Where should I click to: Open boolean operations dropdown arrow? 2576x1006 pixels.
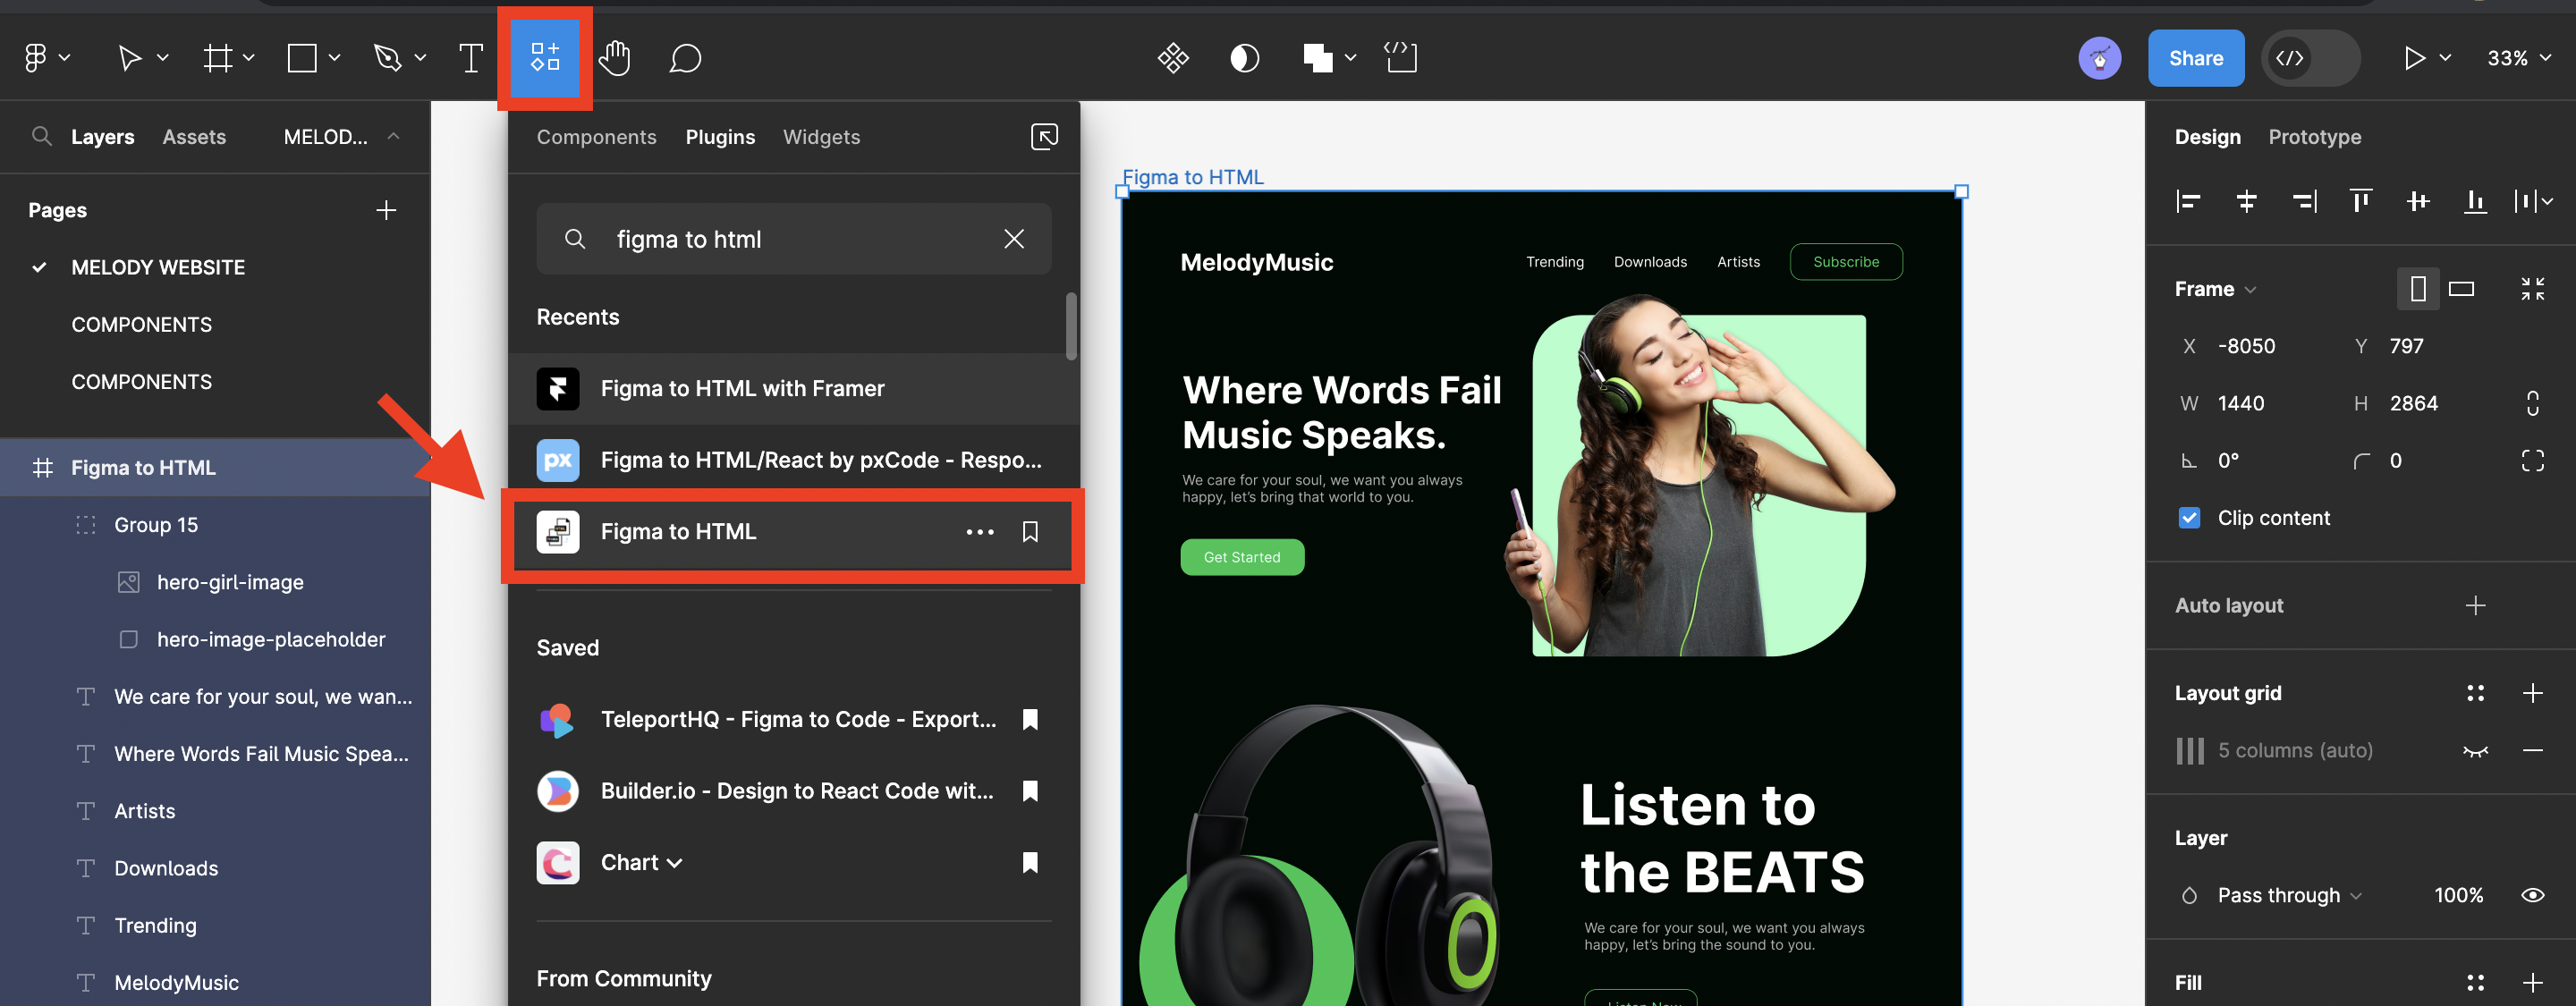tap(1350, 58)
